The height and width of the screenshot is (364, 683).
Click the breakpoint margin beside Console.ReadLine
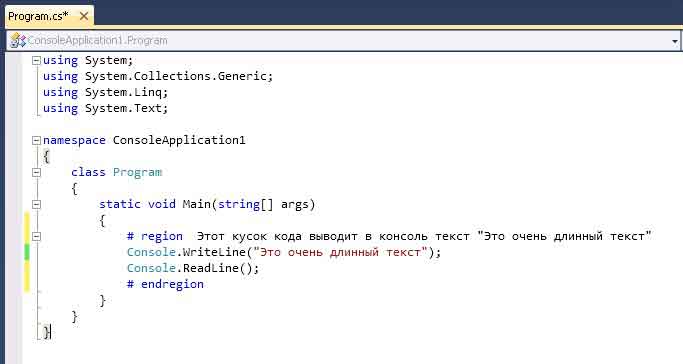pyautogui.click(x=13, y=268)
